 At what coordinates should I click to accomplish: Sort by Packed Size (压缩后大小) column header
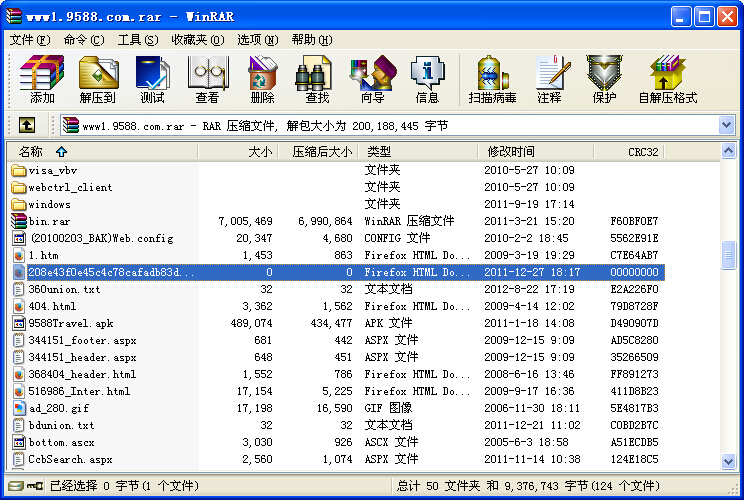pos(318,152)
